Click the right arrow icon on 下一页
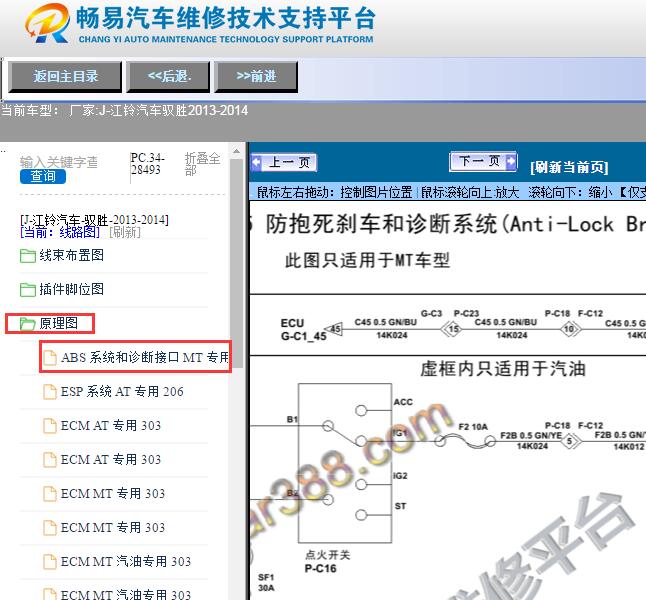 [x=510, y=161]
